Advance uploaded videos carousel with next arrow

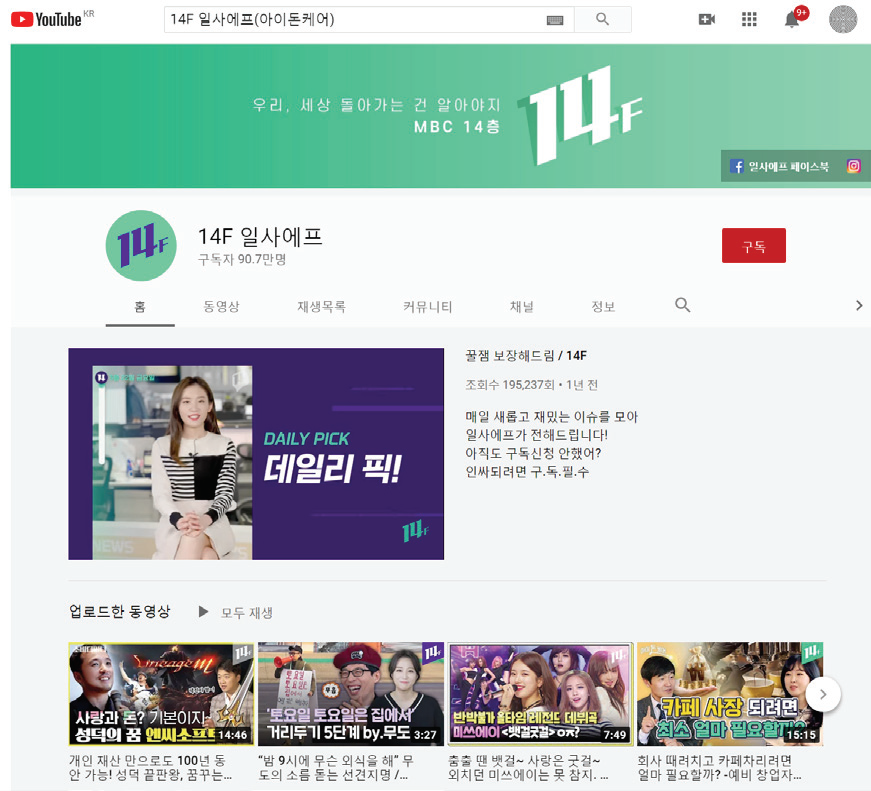click(823, 694)
